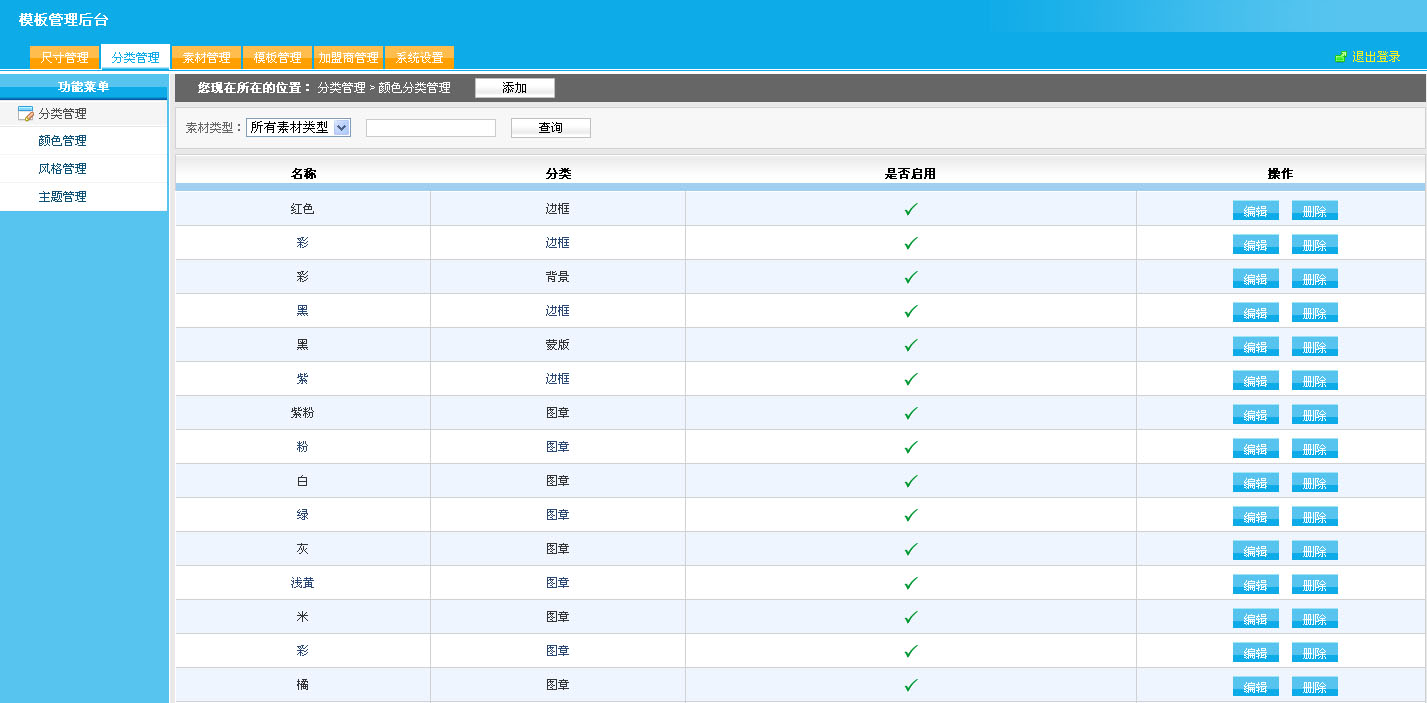
Task: Edit the 橘 entry
Action: point(1256,687)
